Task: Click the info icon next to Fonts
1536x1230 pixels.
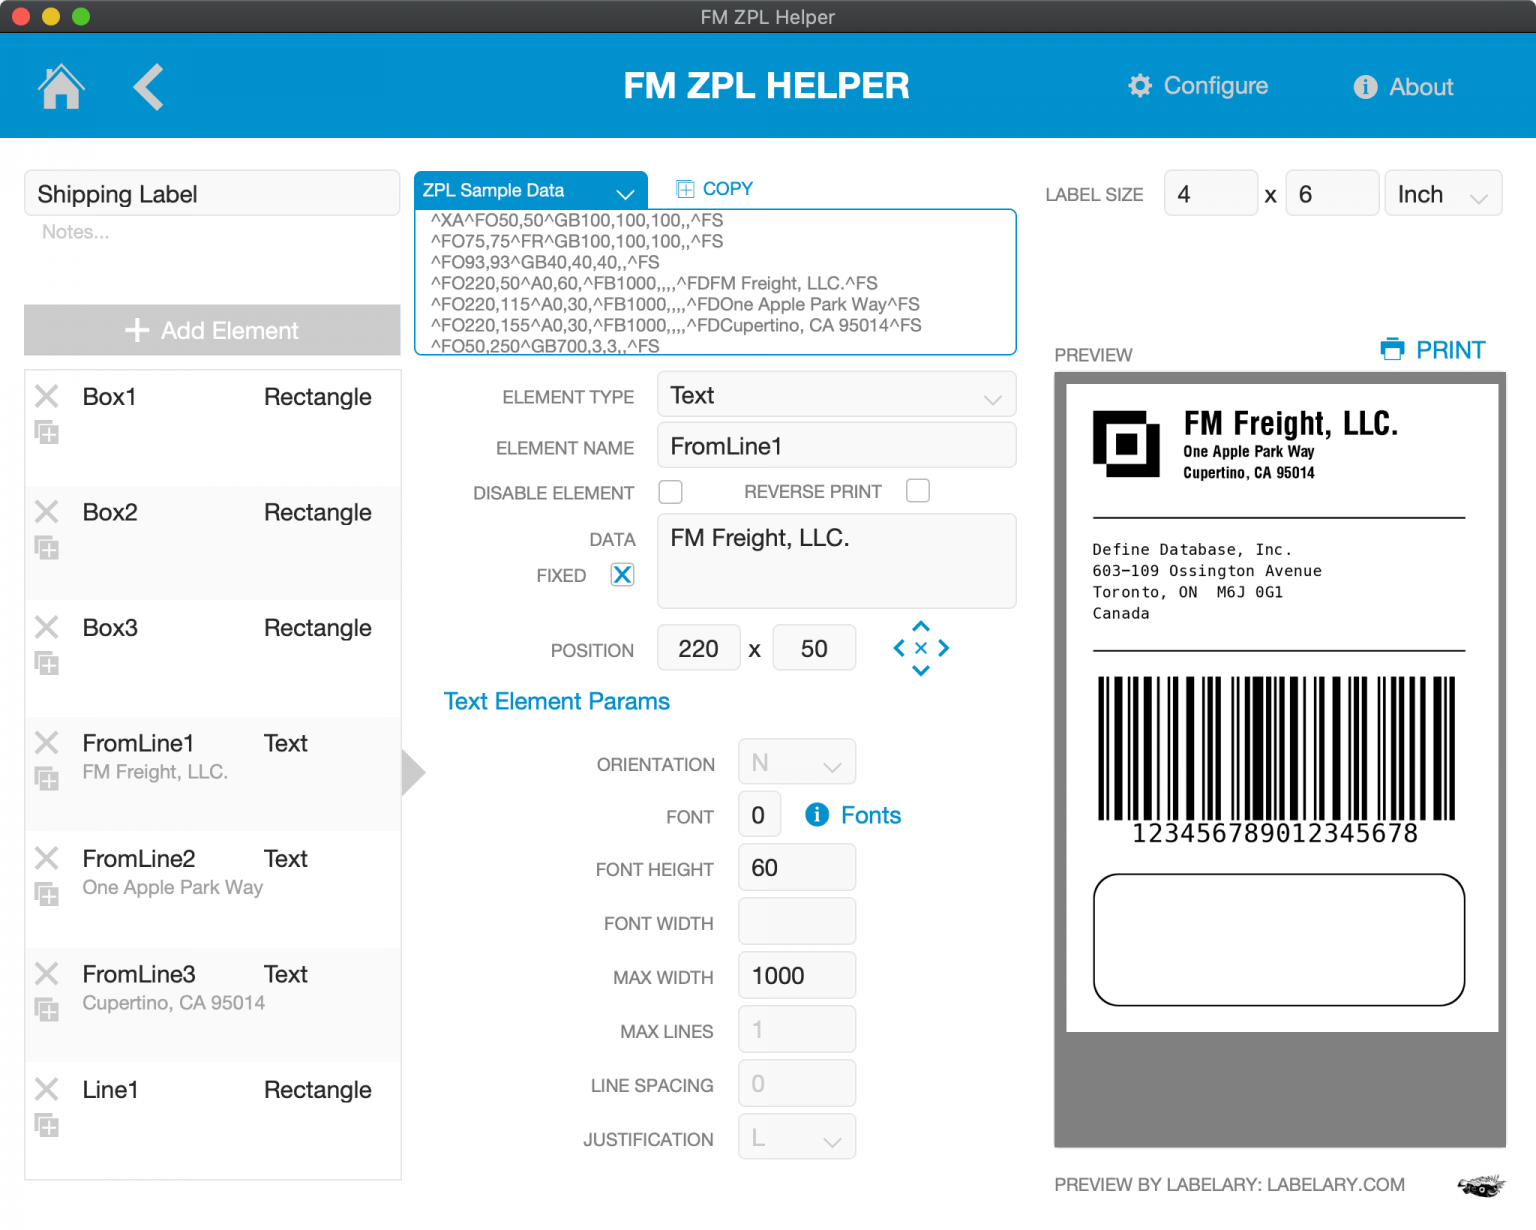Action: 817,814
